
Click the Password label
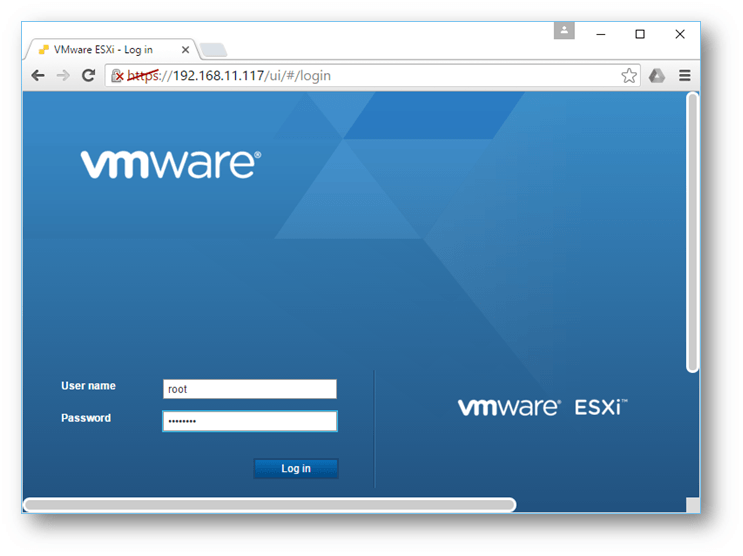[86, 418]
